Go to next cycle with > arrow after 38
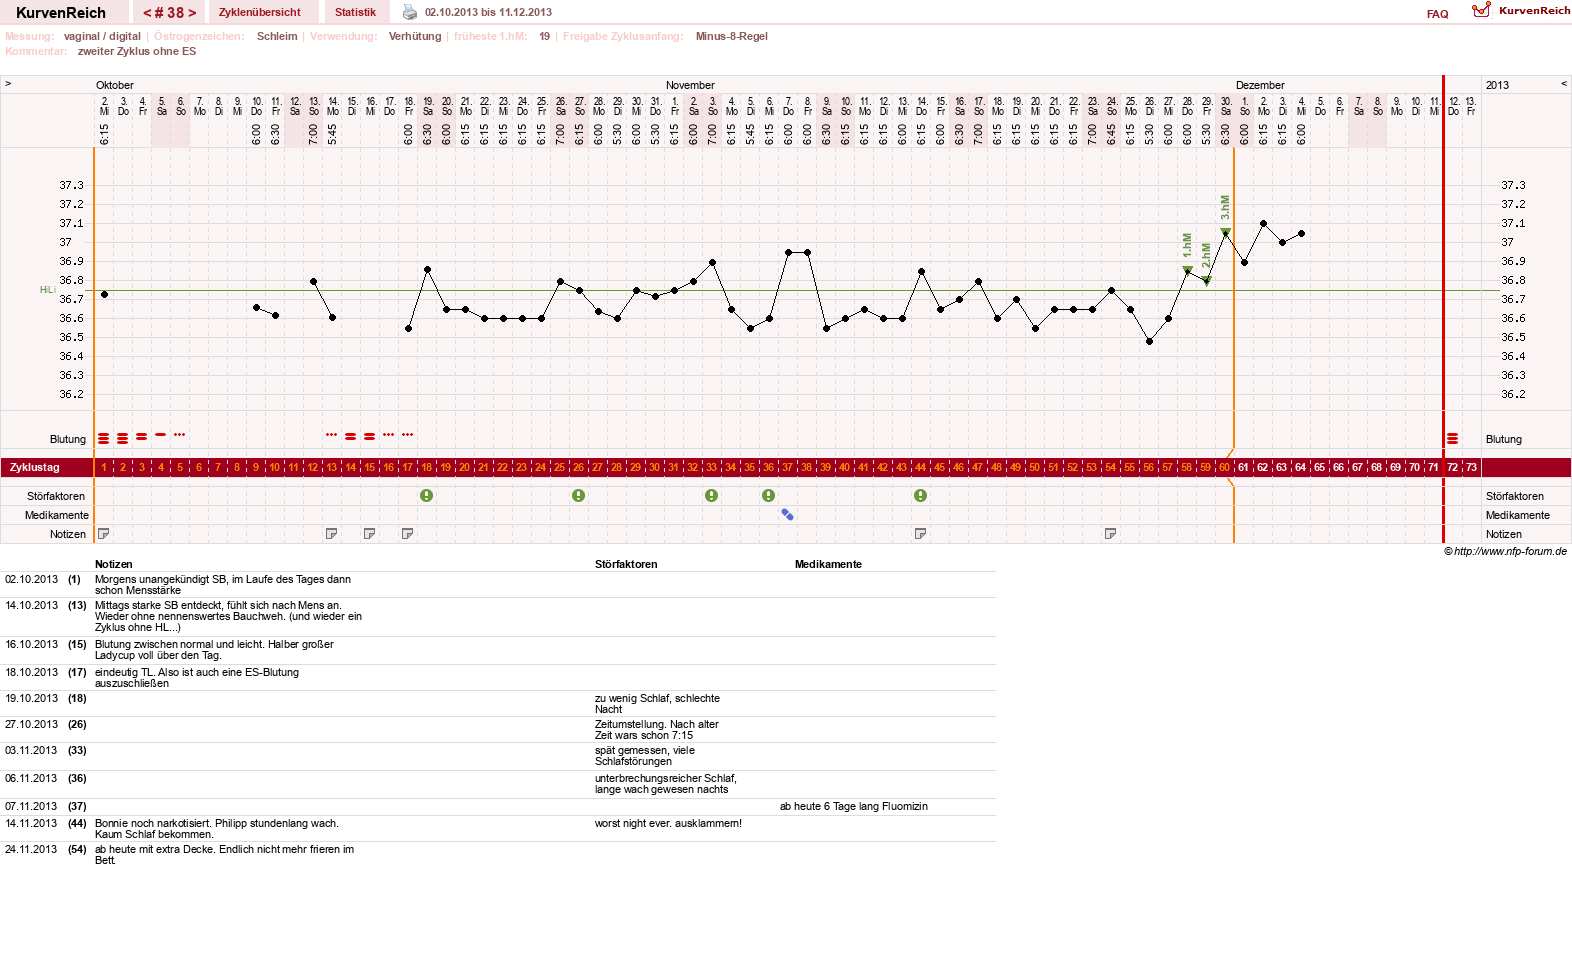Screen dimensions: 1572x958 pyautogui.click(x=192, y=13)
